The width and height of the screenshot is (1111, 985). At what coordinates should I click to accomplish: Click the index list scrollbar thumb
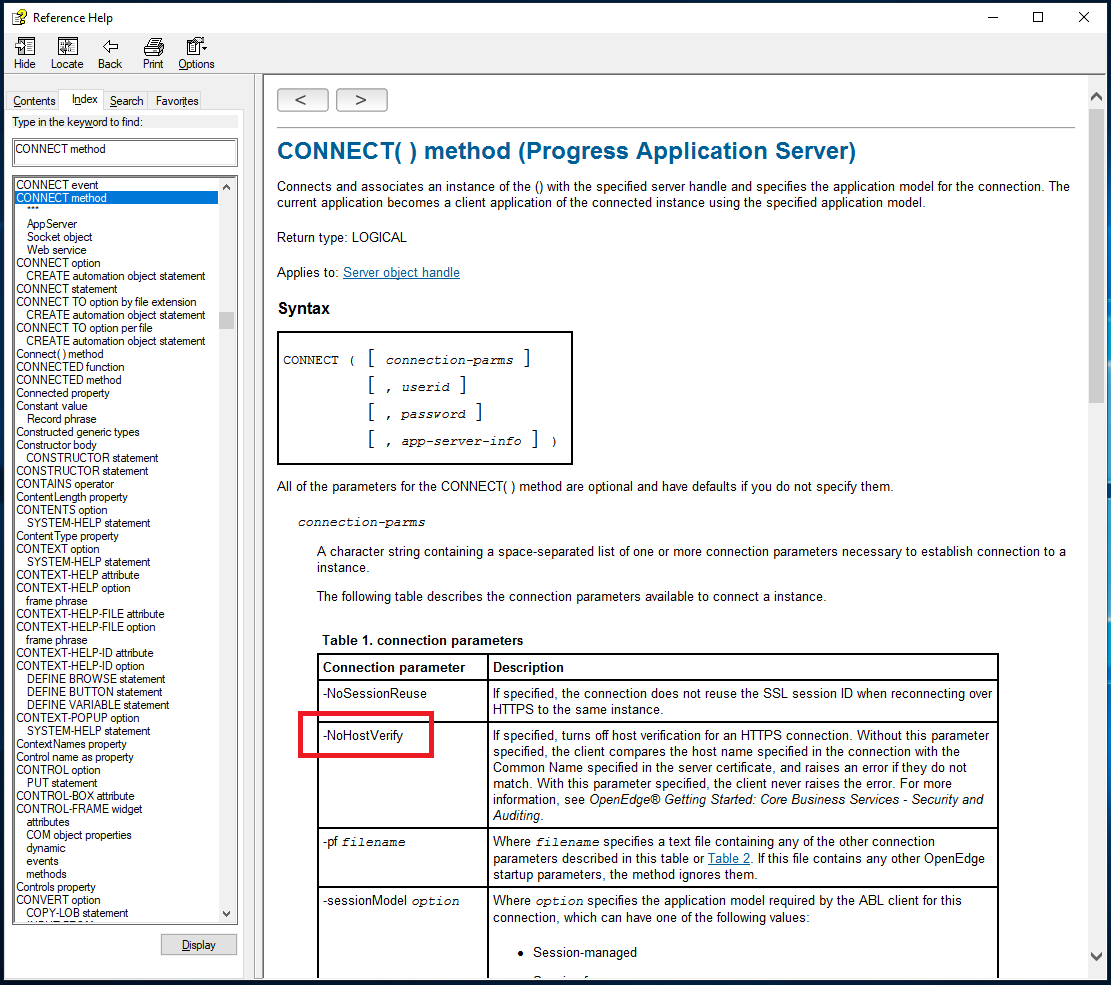[227, 320]
